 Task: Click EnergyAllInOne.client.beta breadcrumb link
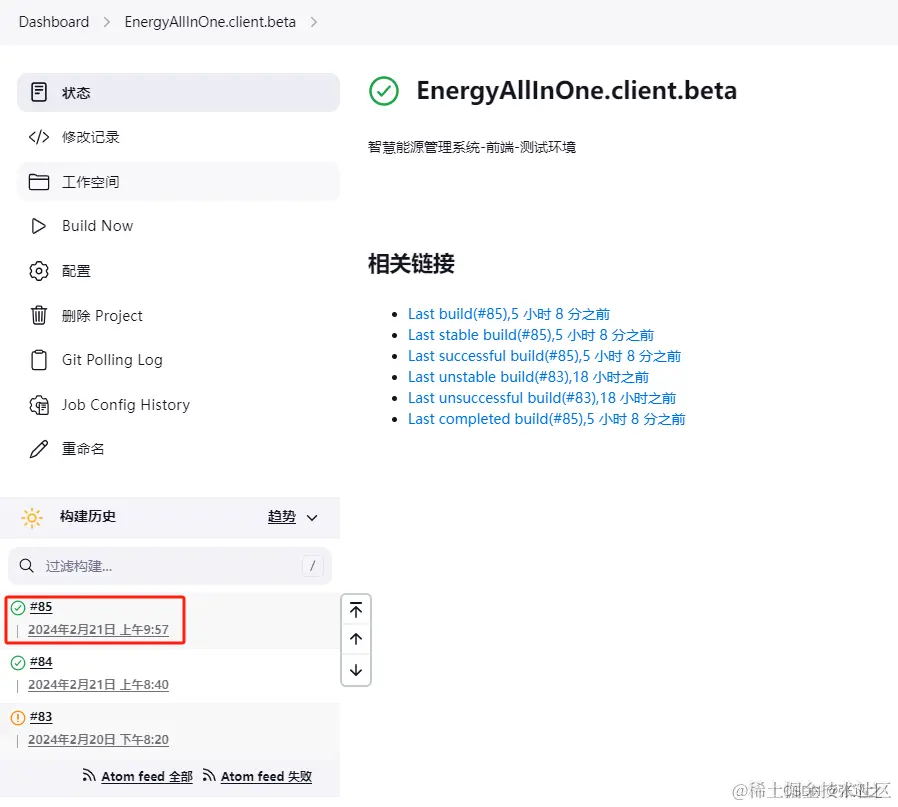(x=210, y=22)
